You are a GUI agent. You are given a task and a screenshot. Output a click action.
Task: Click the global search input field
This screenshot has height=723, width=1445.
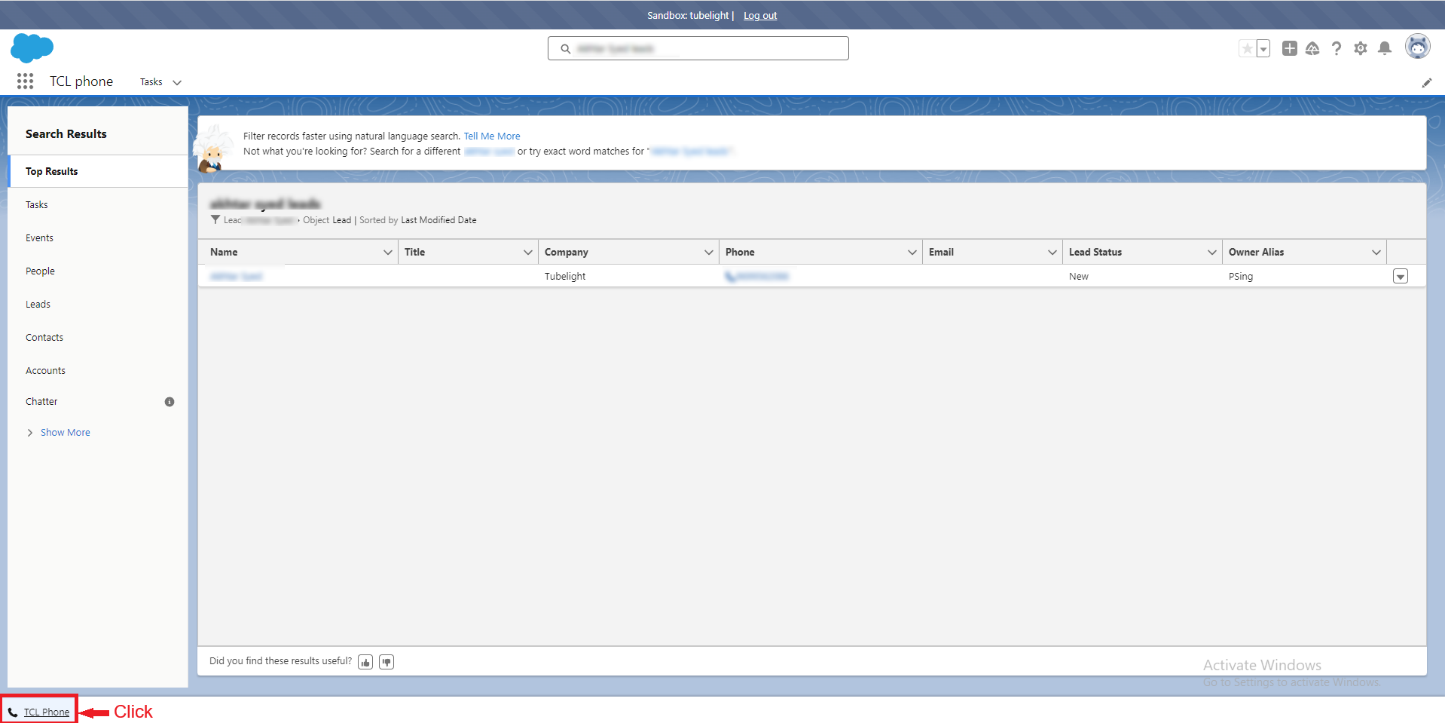tap(698, 48)
